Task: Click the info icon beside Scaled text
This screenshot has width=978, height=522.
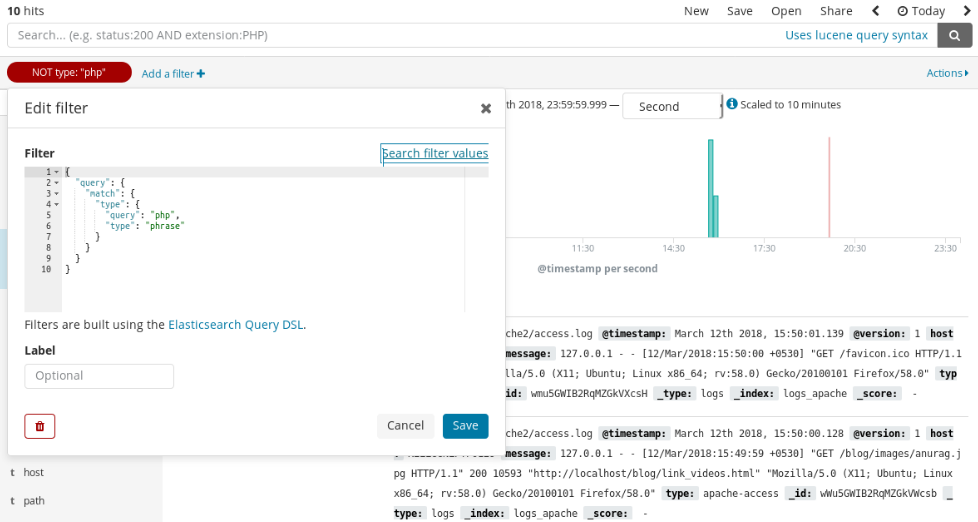Action: click(x=732, y=104)
